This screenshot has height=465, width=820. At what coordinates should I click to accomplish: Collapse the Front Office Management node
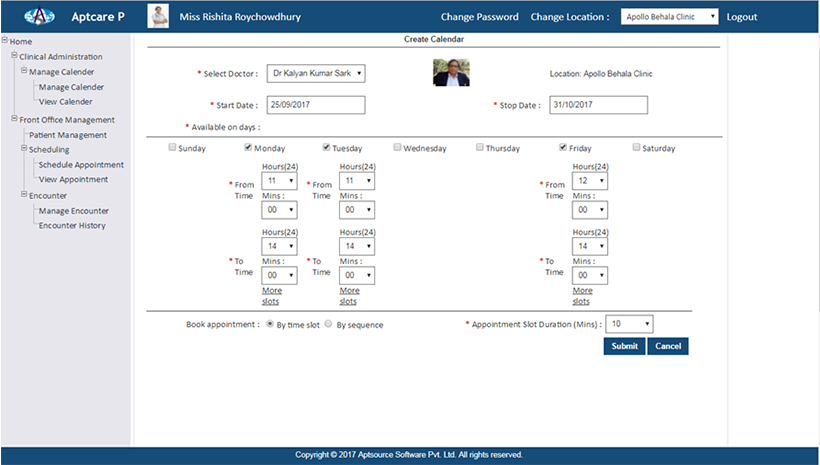[15, 120]
